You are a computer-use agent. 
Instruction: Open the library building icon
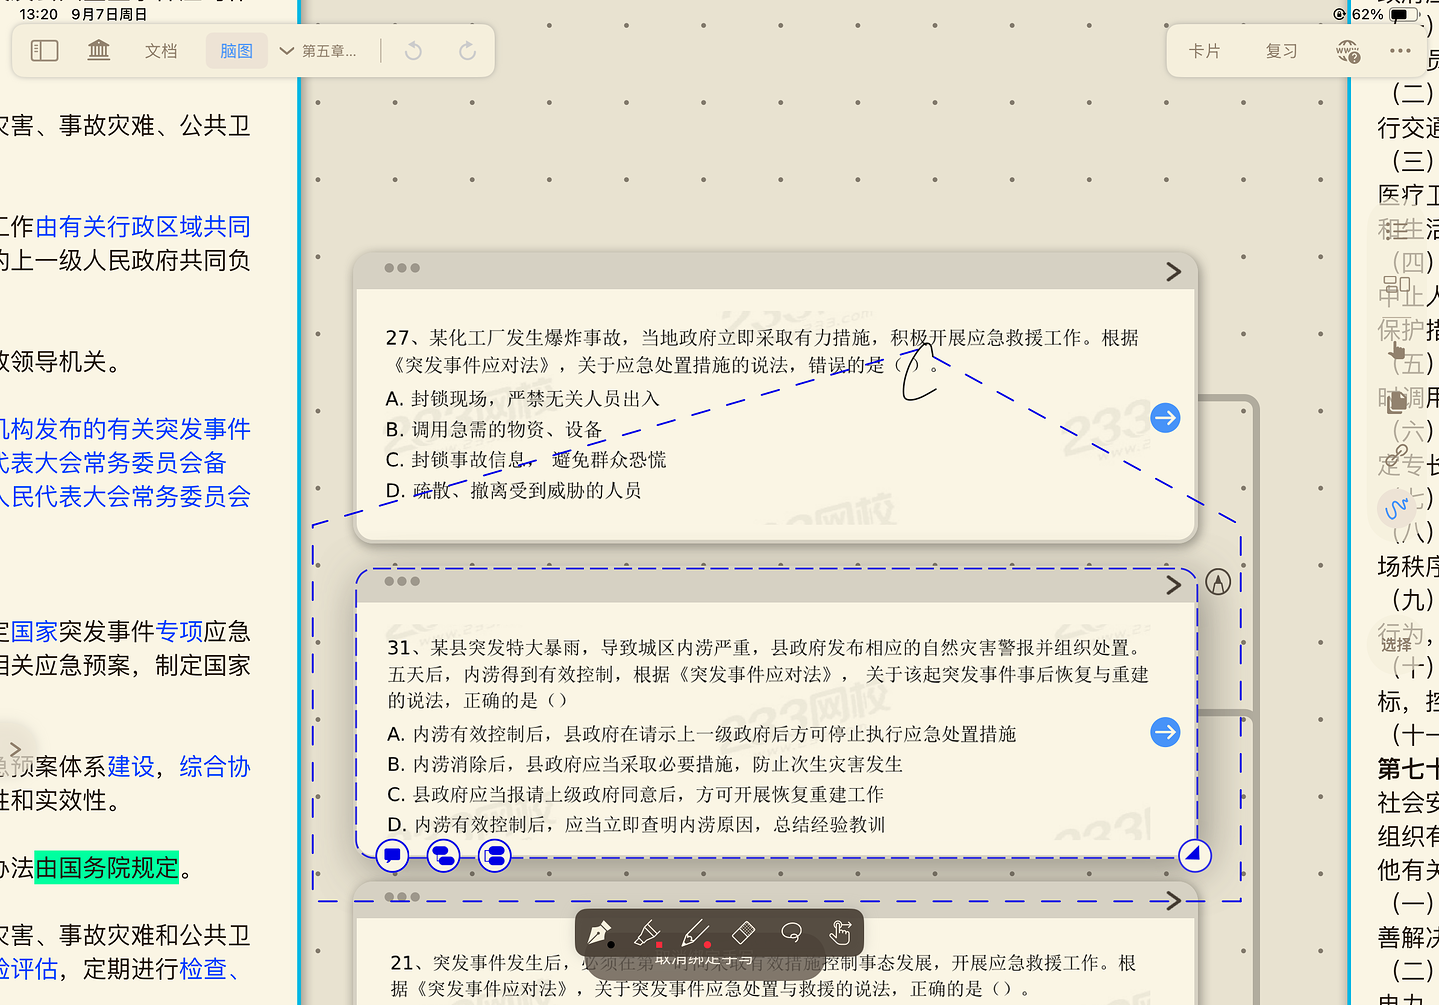pyautogui.click(x=99, y=51)
